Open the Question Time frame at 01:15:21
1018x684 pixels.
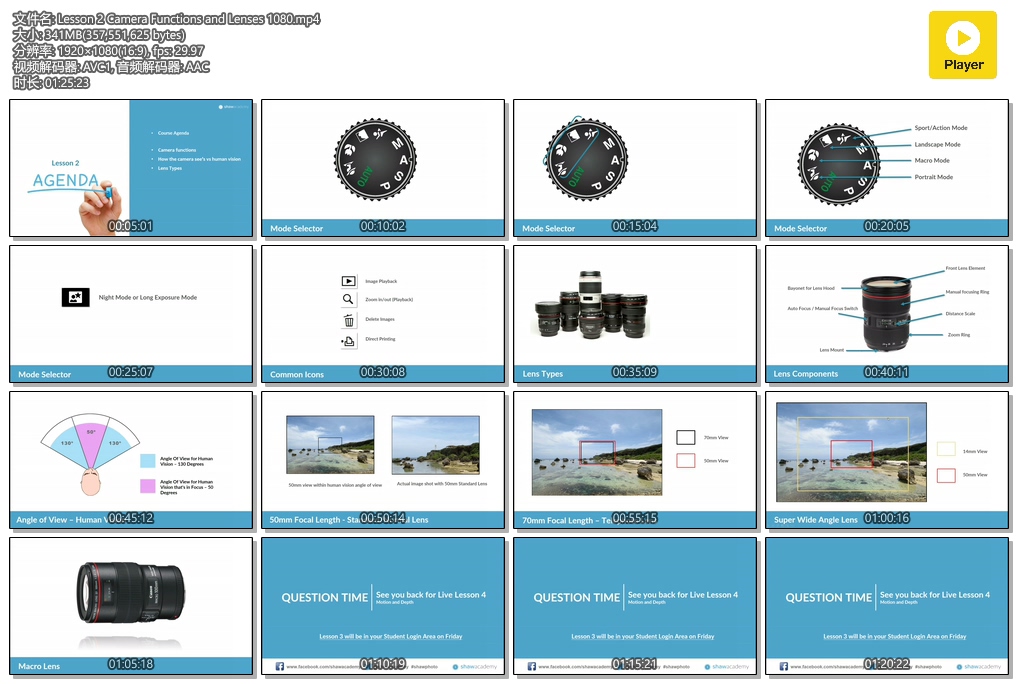pyautogui.click(x=635, y=606)
